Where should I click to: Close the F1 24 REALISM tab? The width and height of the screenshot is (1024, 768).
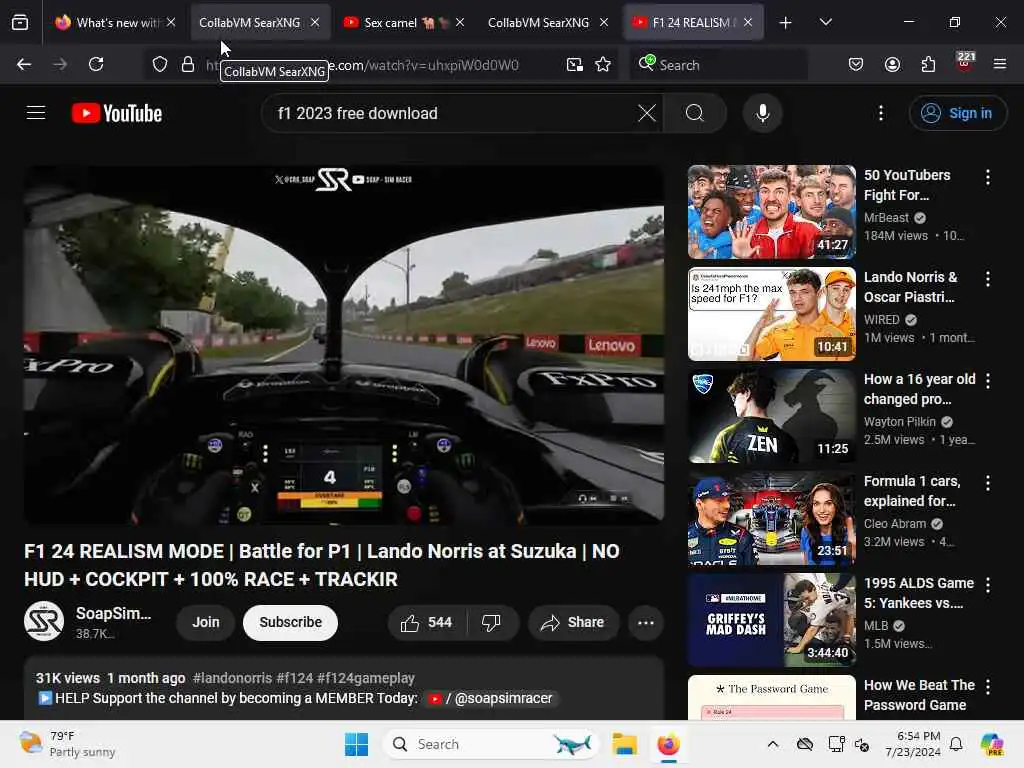click(x=748, y=22)
